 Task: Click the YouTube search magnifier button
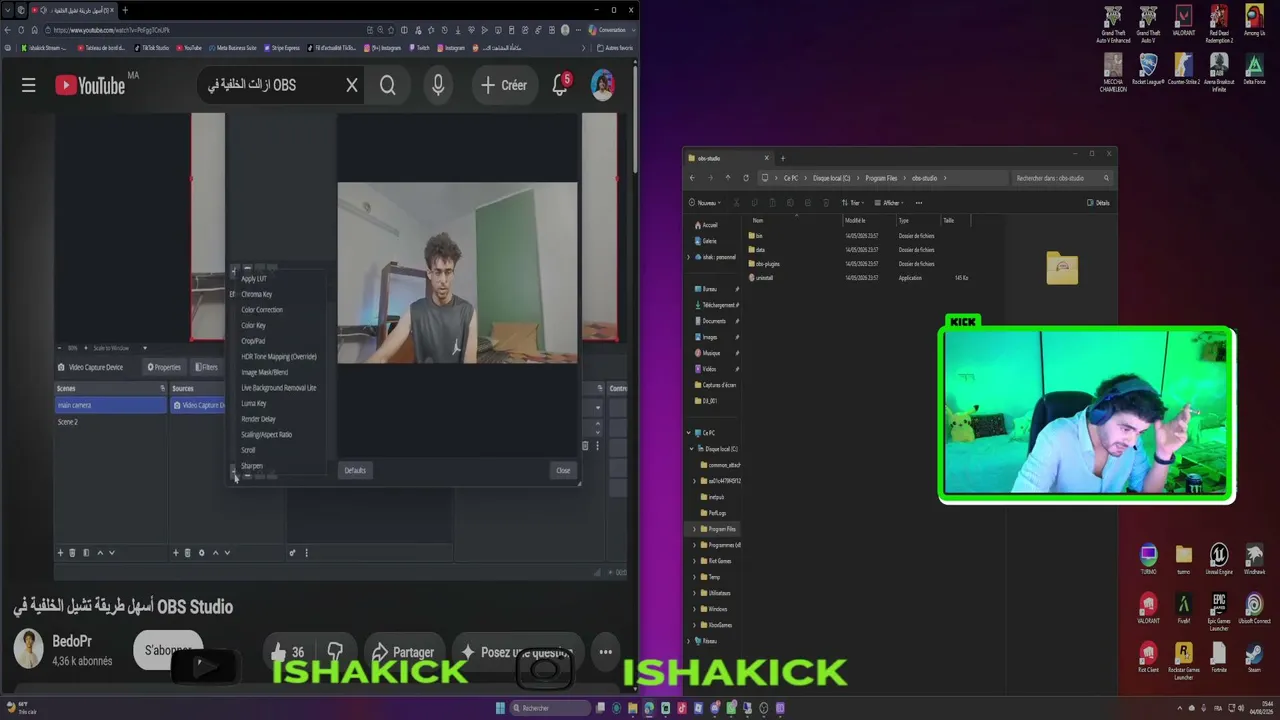(387, 86)
